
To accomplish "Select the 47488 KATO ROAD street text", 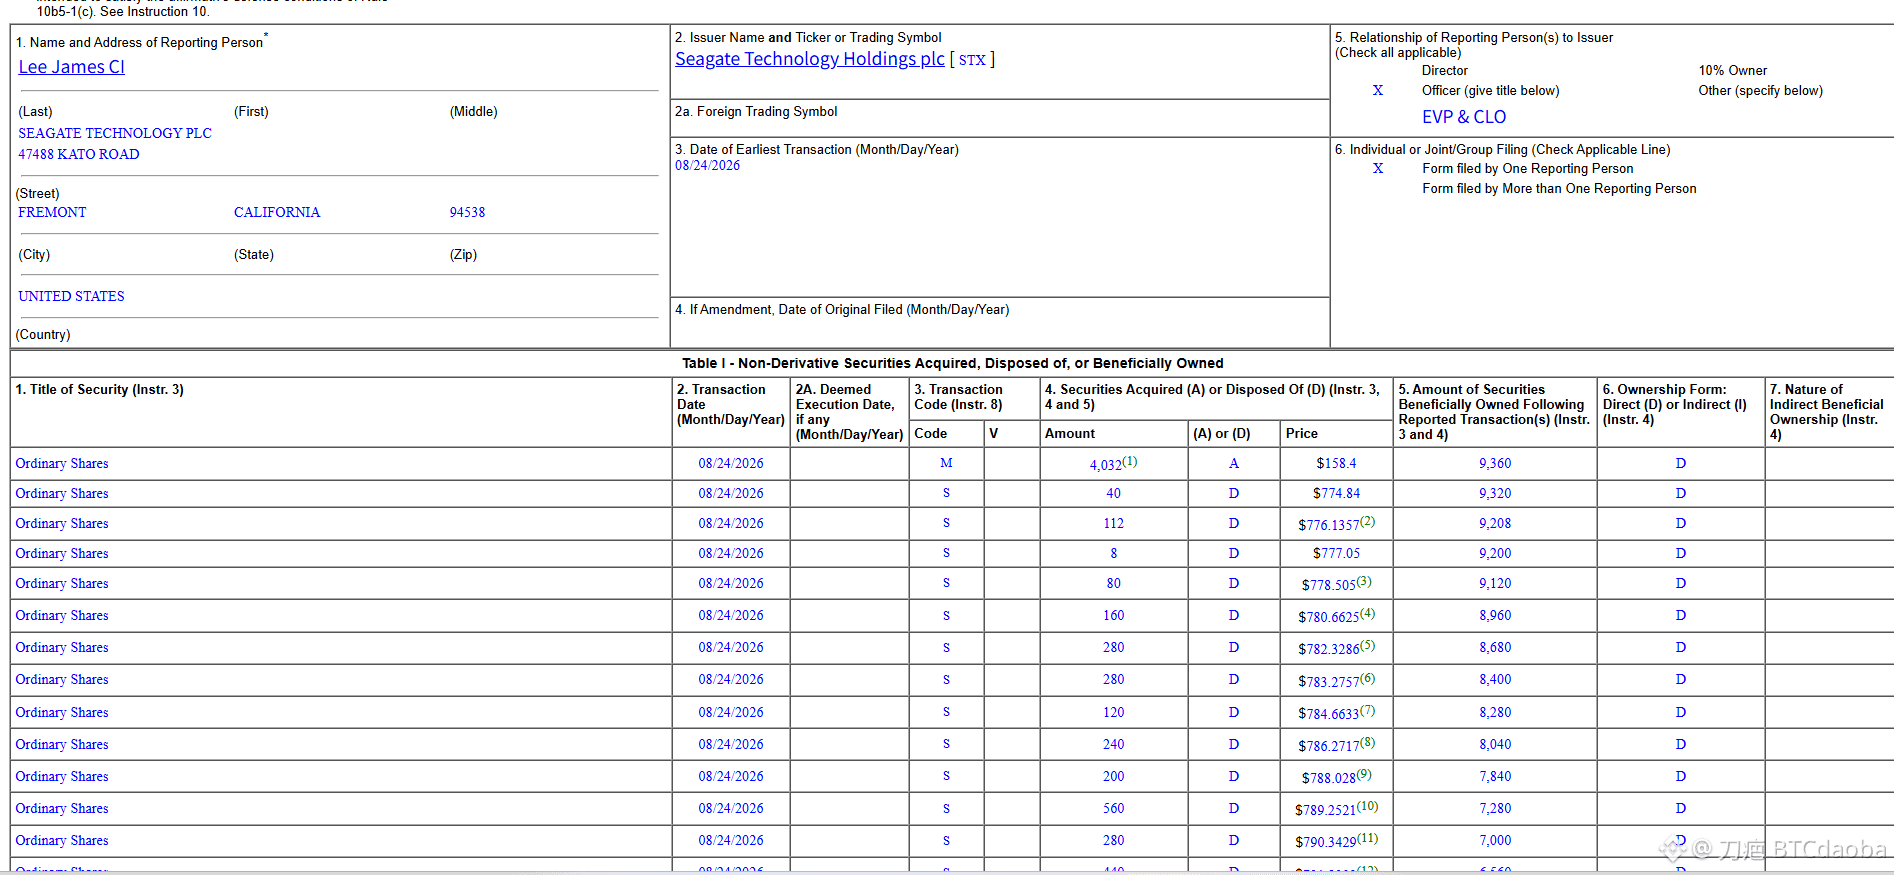I will (x=79, y=154).
